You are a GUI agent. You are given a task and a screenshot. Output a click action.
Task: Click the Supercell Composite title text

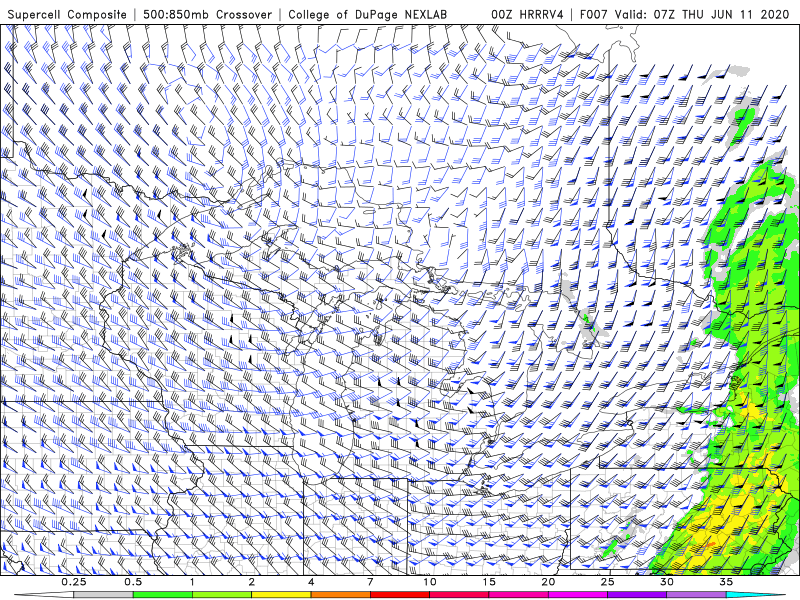point(67,14)
